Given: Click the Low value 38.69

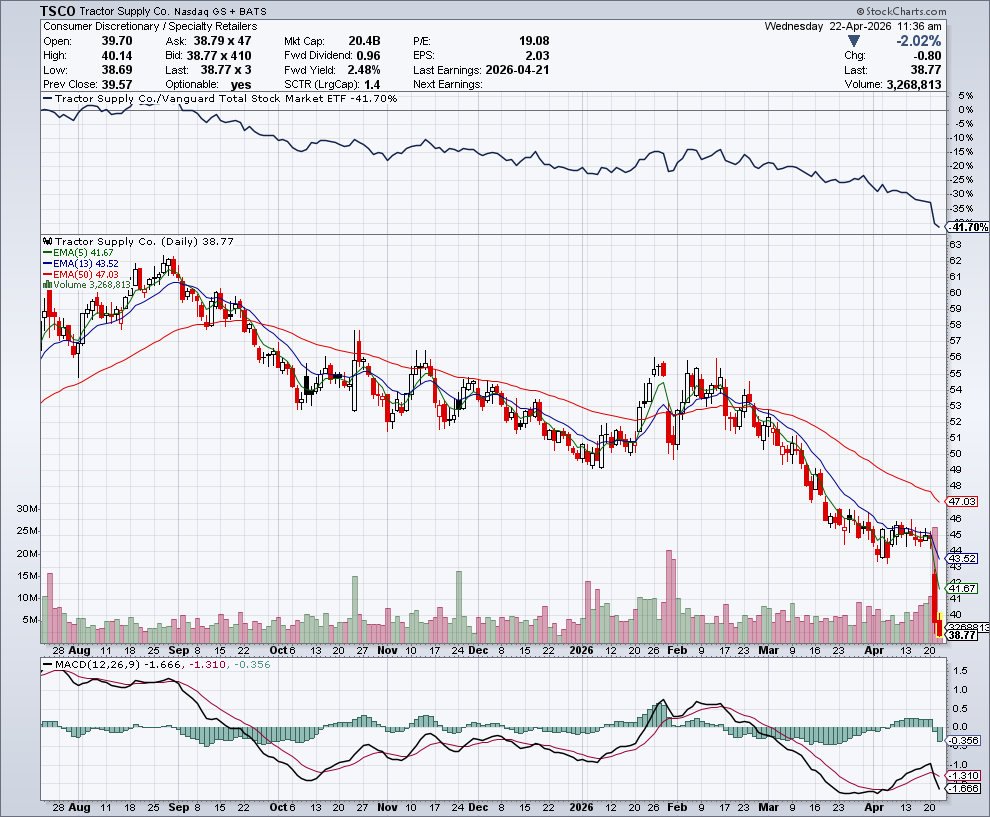Looking at the screenshot, I should (x=117, y=70).
